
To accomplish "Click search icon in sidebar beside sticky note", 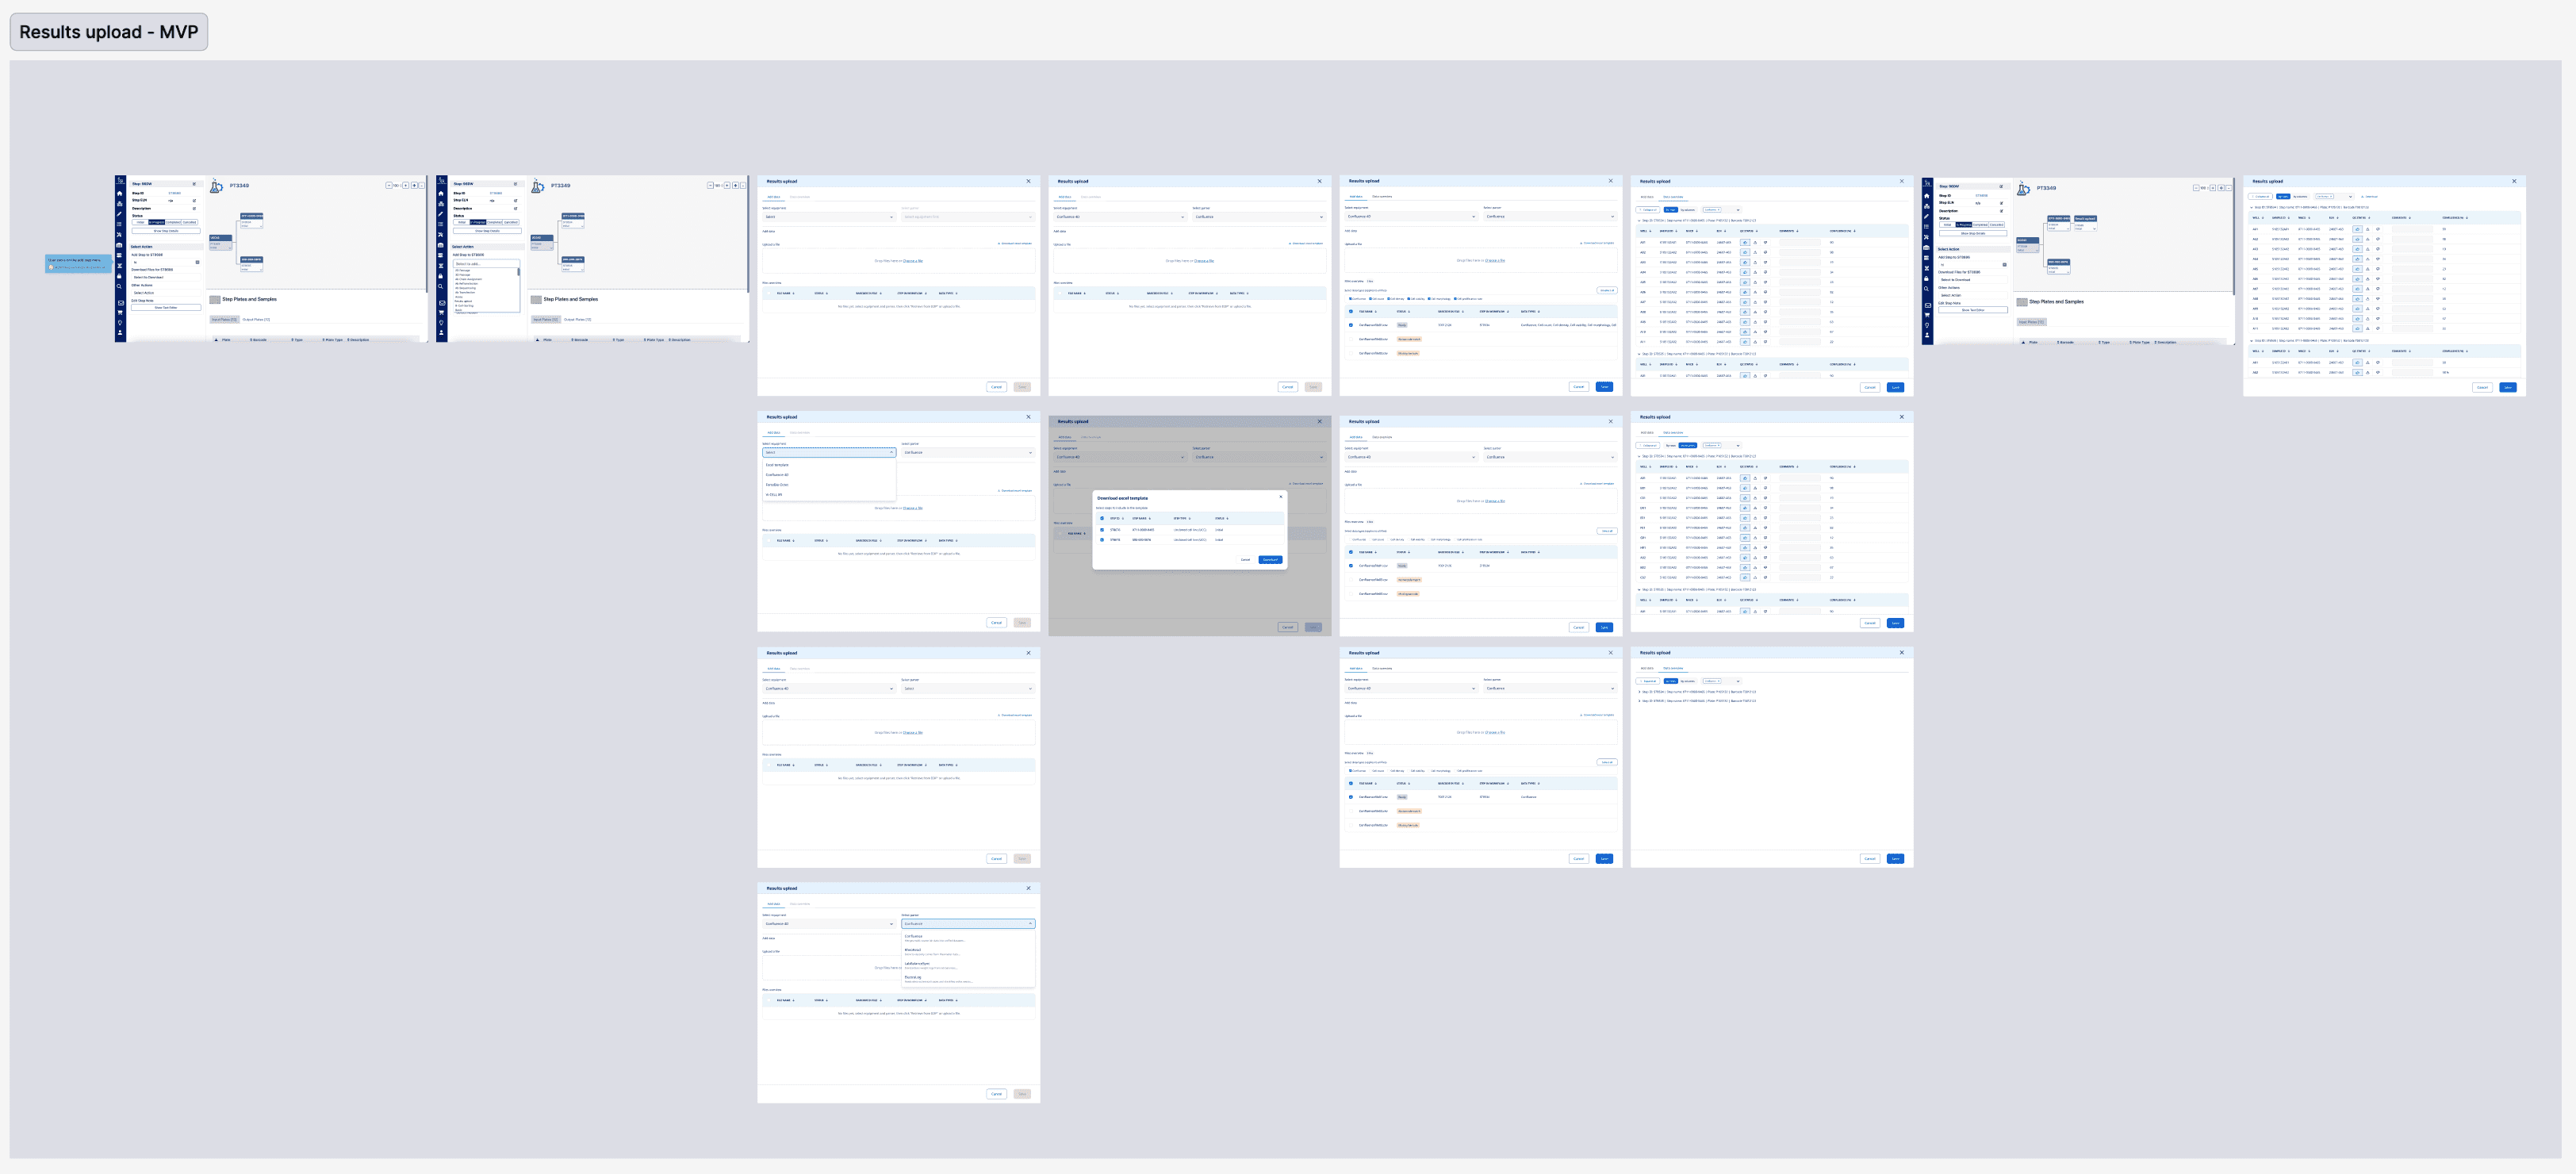I will click(x=120, y=287).
